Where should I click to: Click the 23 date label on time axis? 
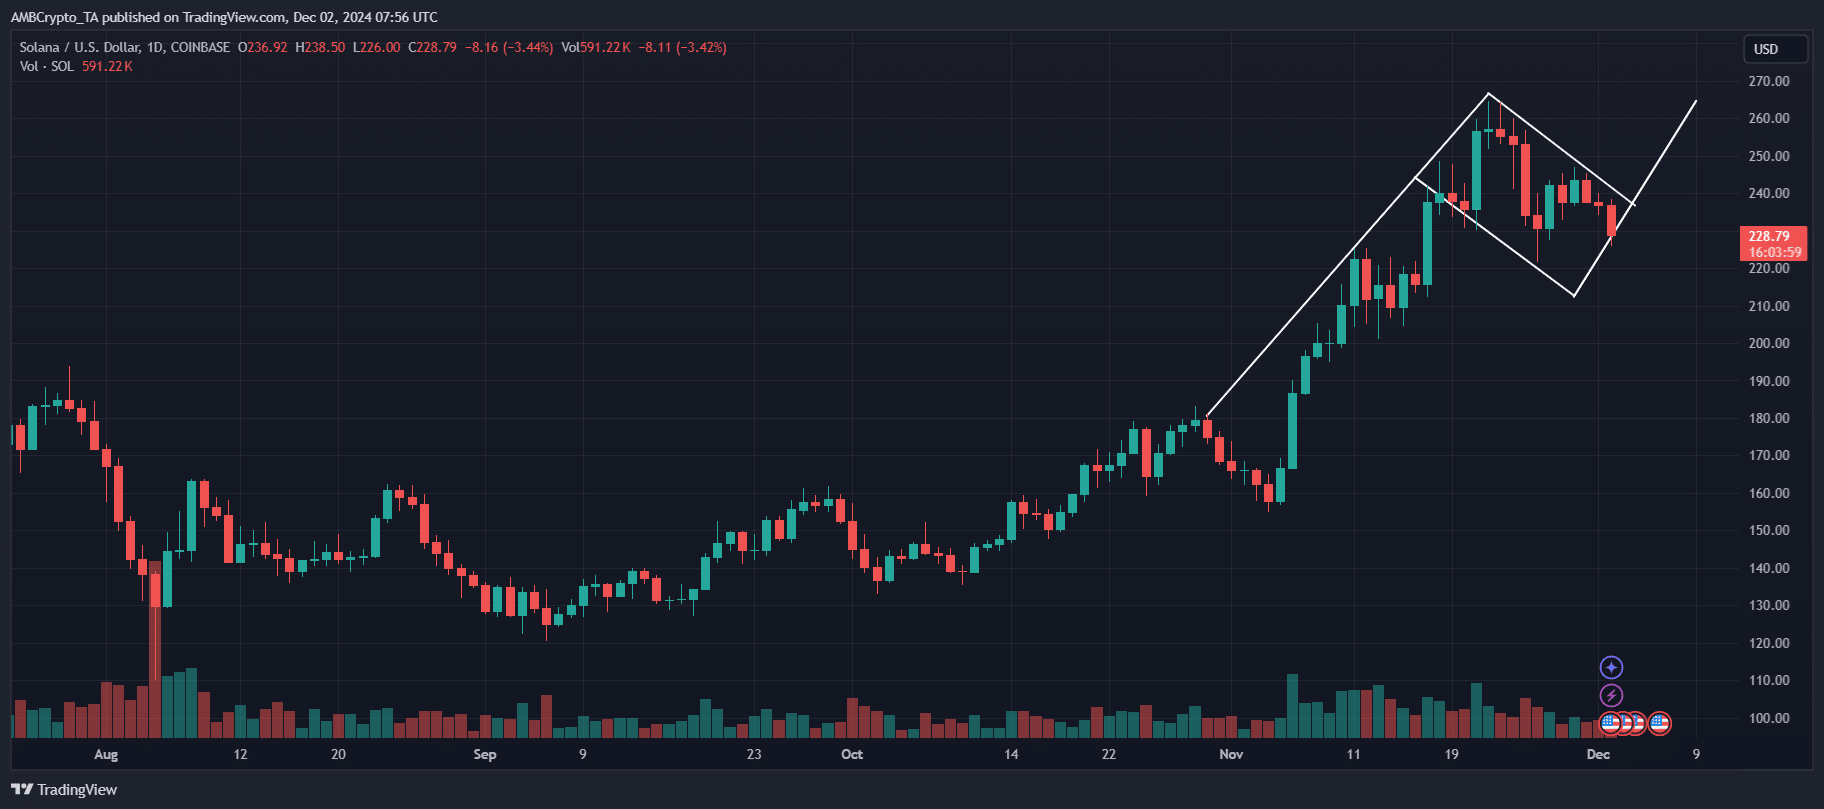[754, 754]
